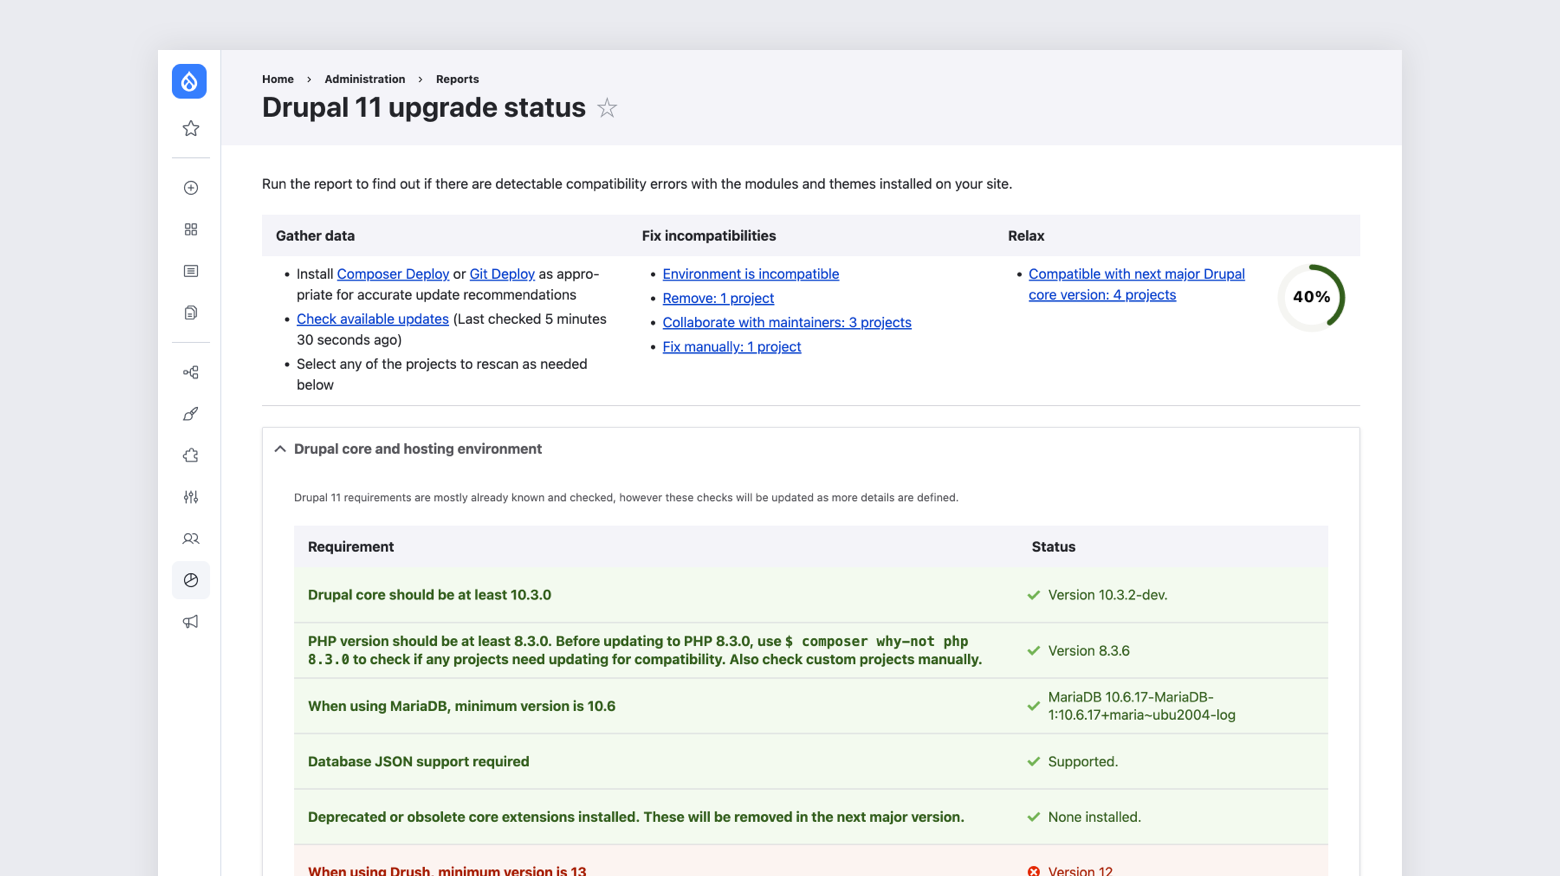Select Drush minimum version requirement row
The width and height of the screenshot is (1560, 876).
click(811, 861)
